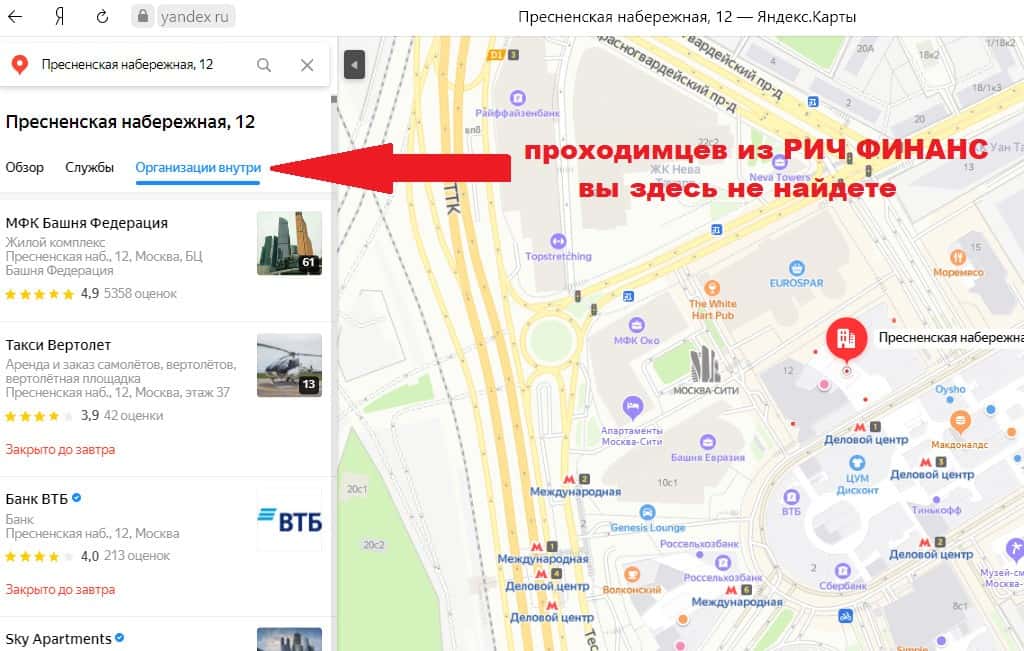Click the red Пресненская набережная map pin
Viewport: 1024px width, 651px height.
pos(846,338)
